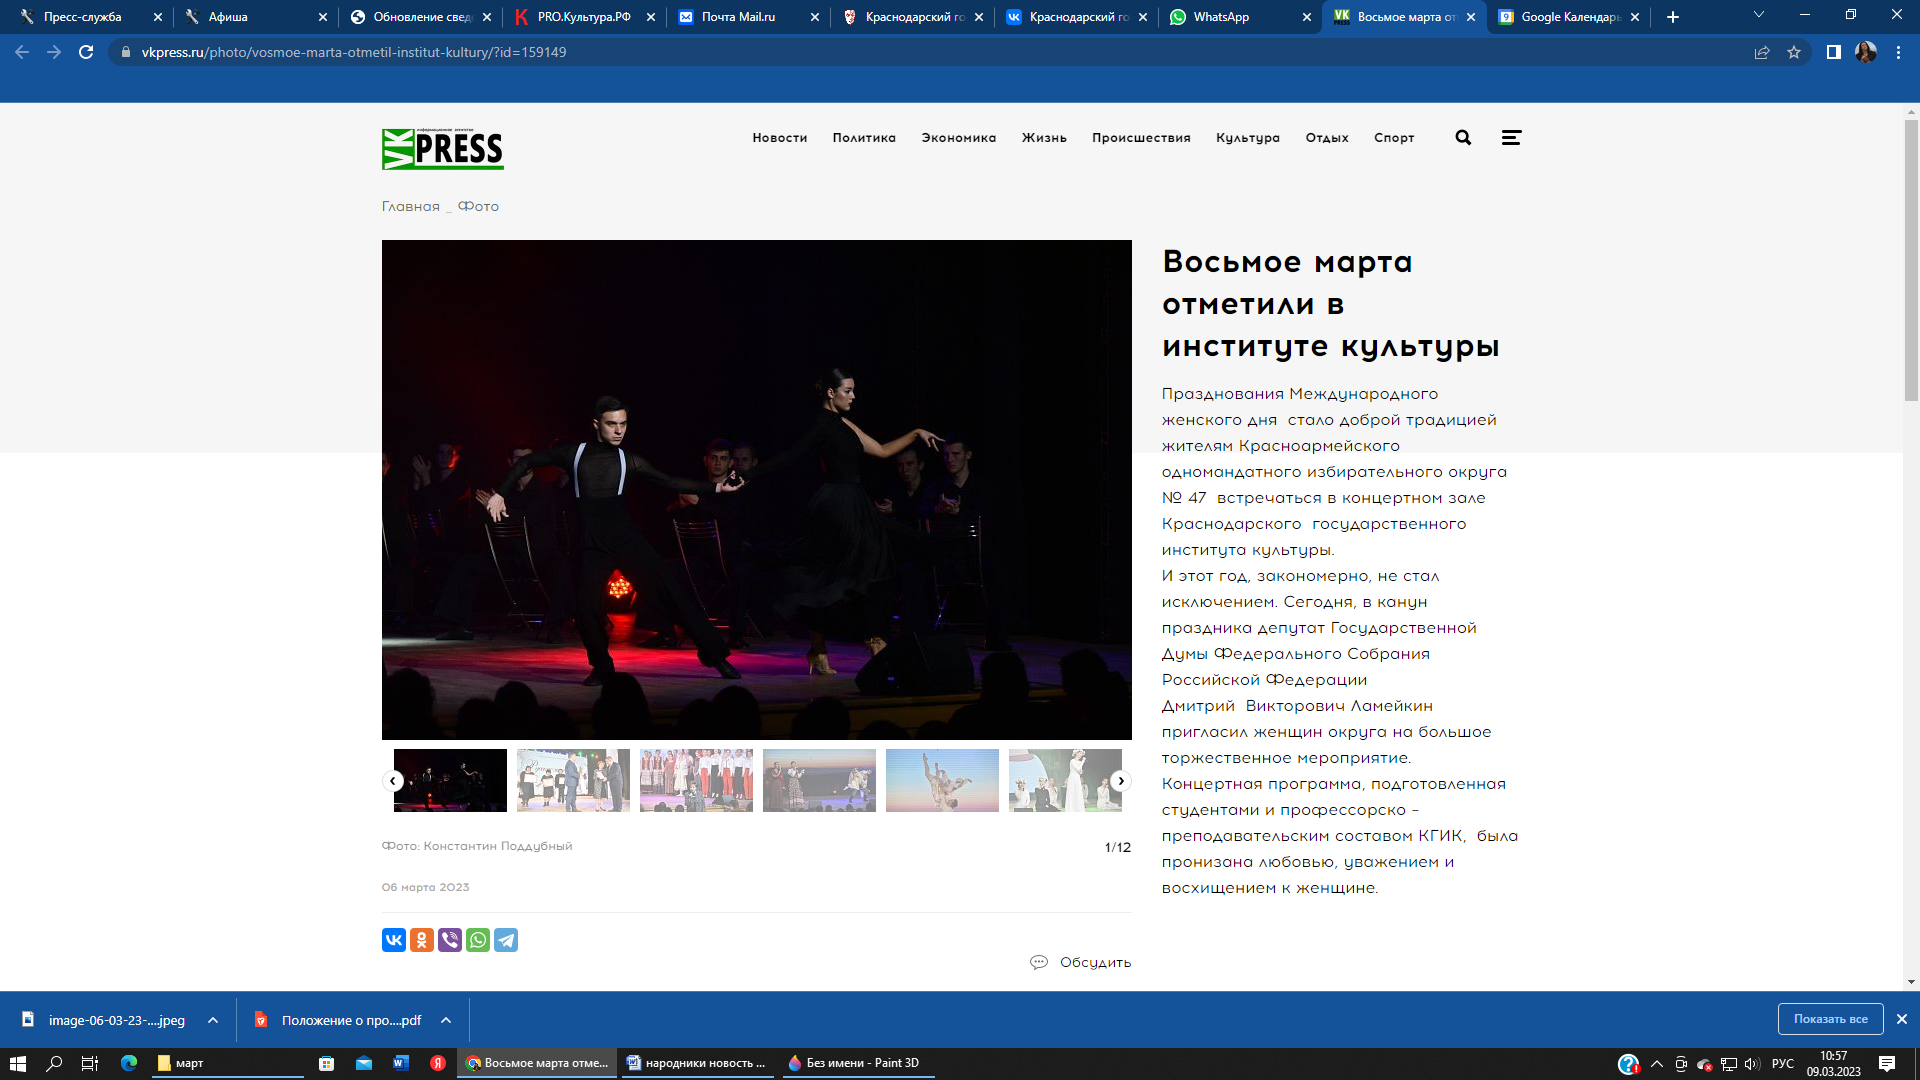Viewport: 1920px width, 1080px height.
Task: Click the share page icon in address bar
Action: pyautogui.click(x=1762, y=52)
